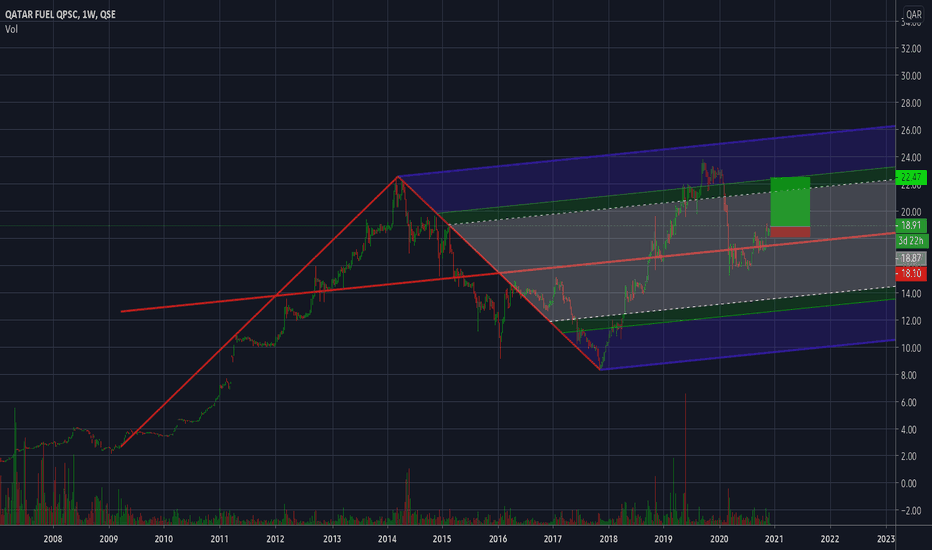Image resolution: width=932 pixels, height=550 pixels.
Task: Click the 28.00 price axis label
Action: coord(911,103)
